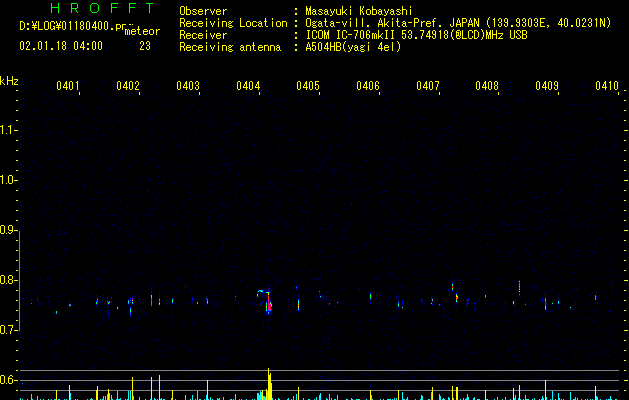Click the meteor label
Viewport: 629px width, 400px height.
tap(142, 31)
